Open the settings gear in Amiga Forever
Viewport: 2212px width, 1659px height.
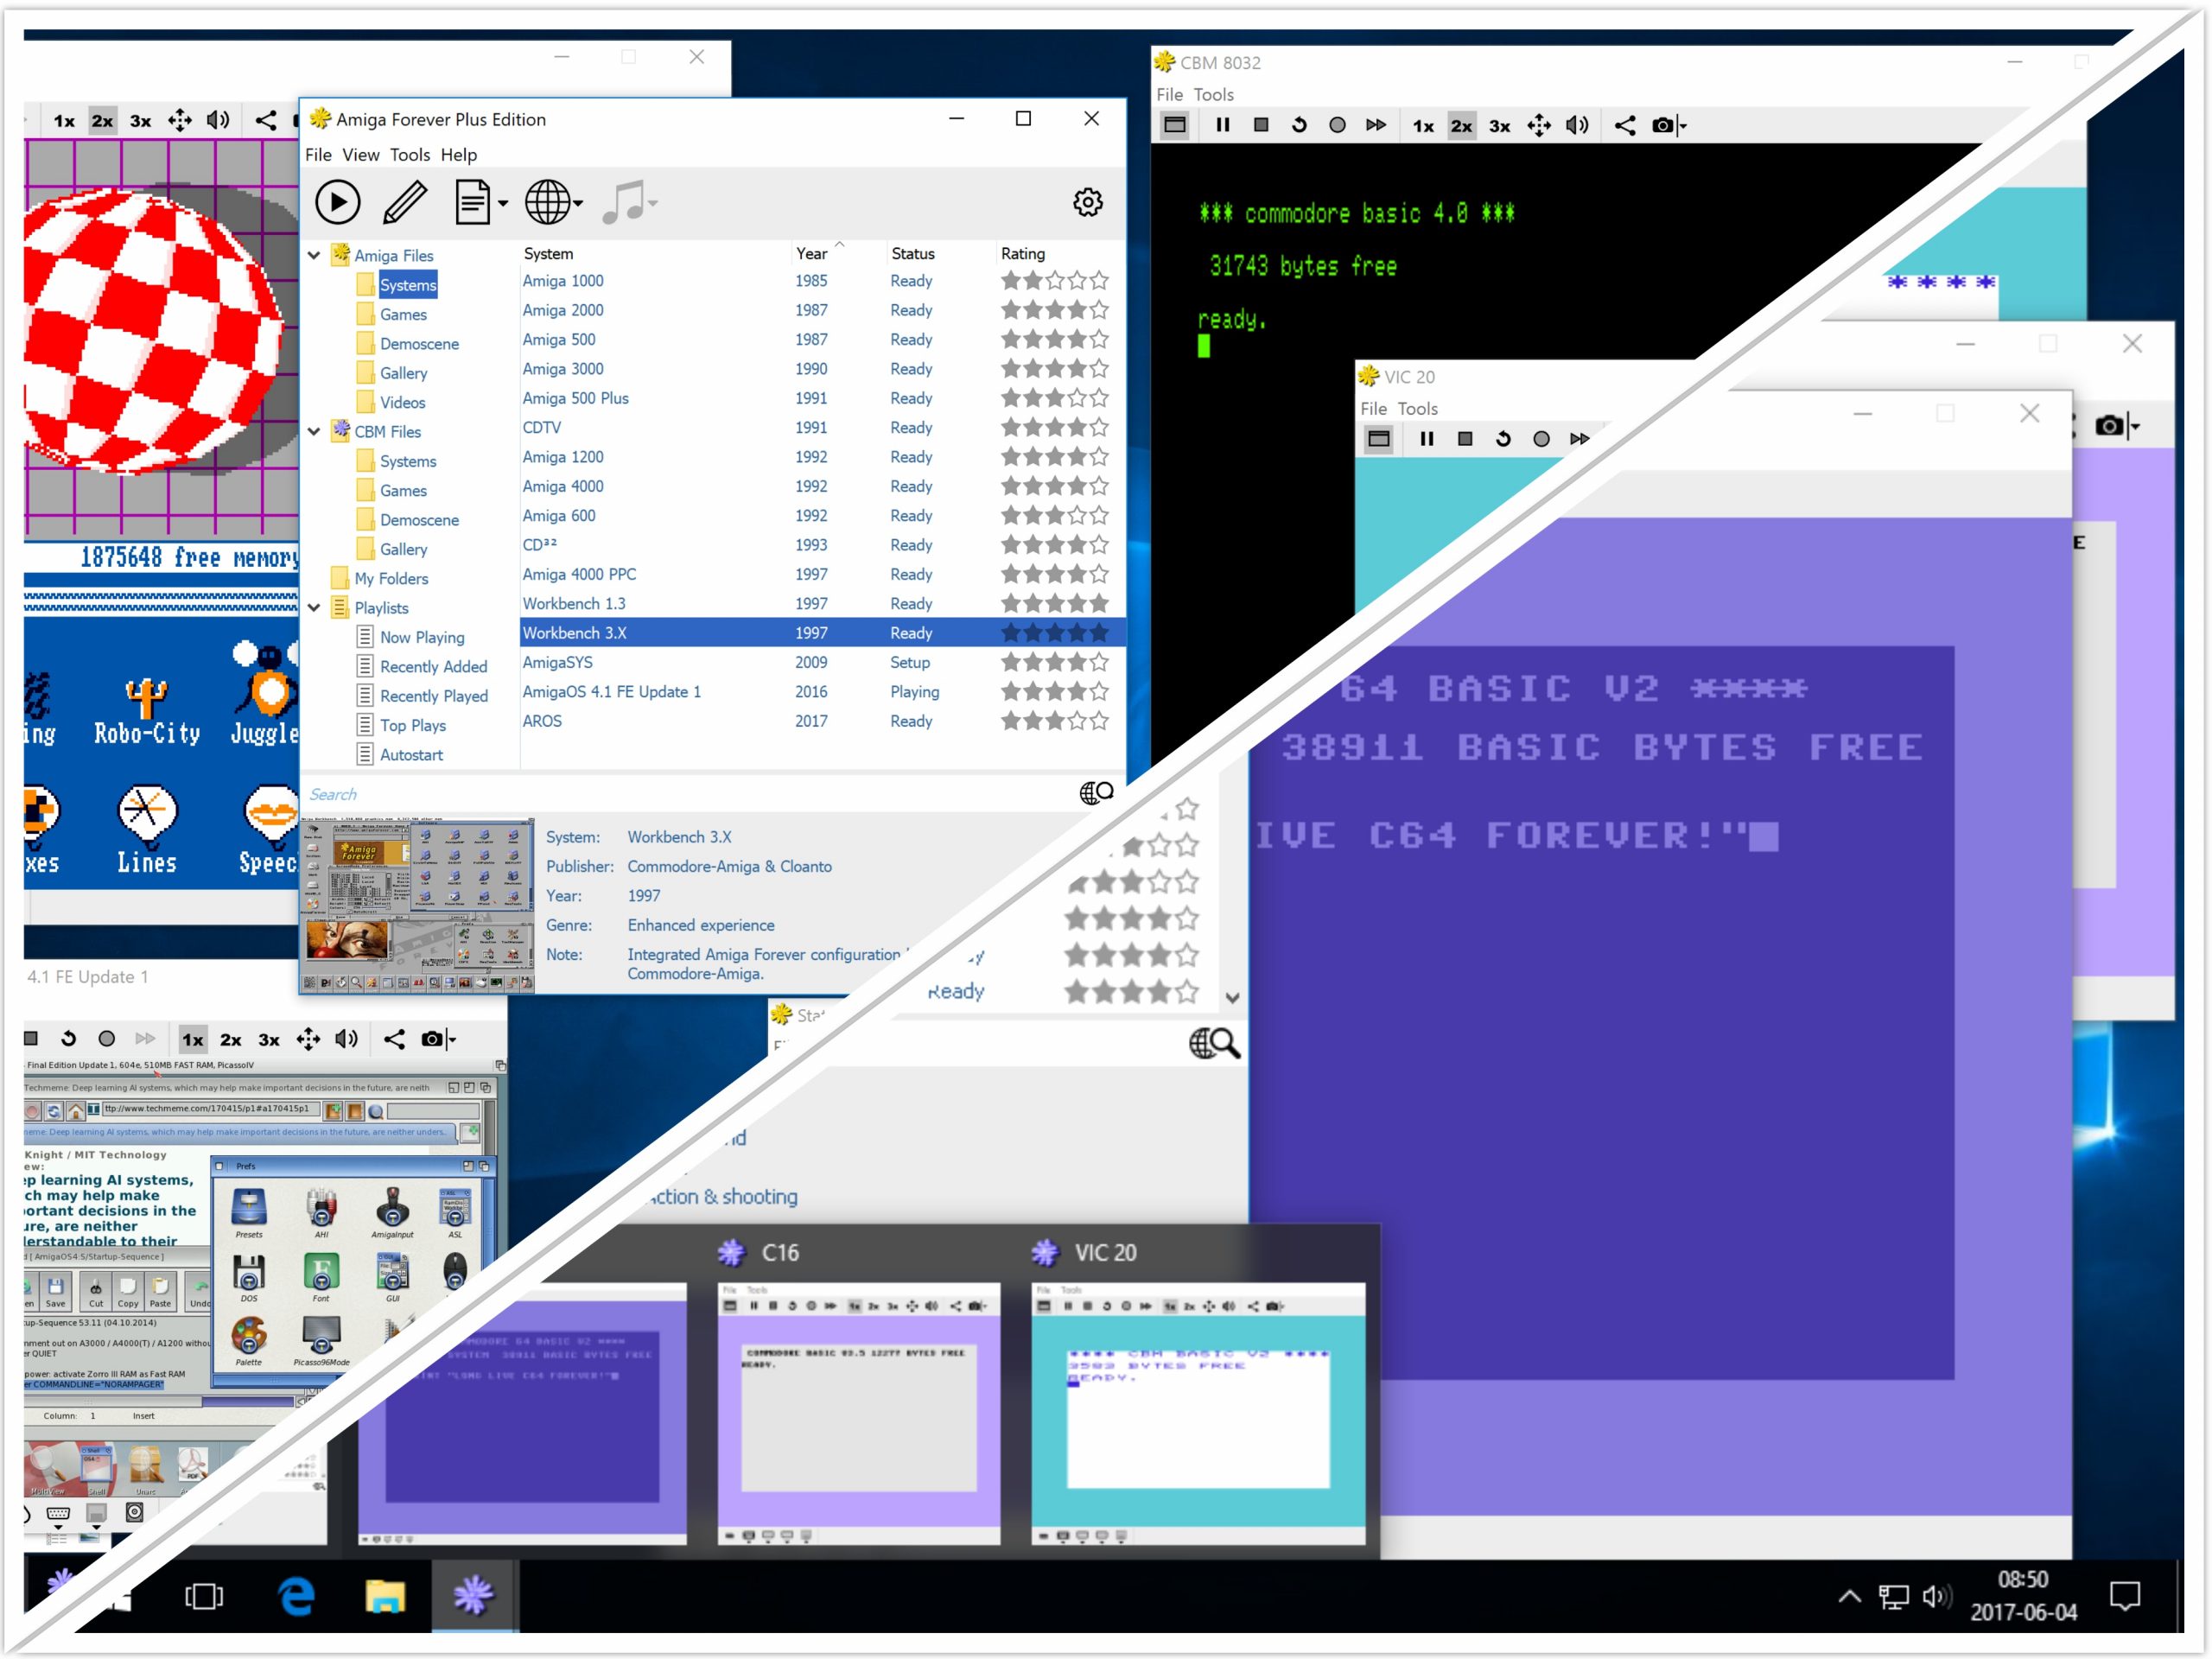pos(1088,203)
